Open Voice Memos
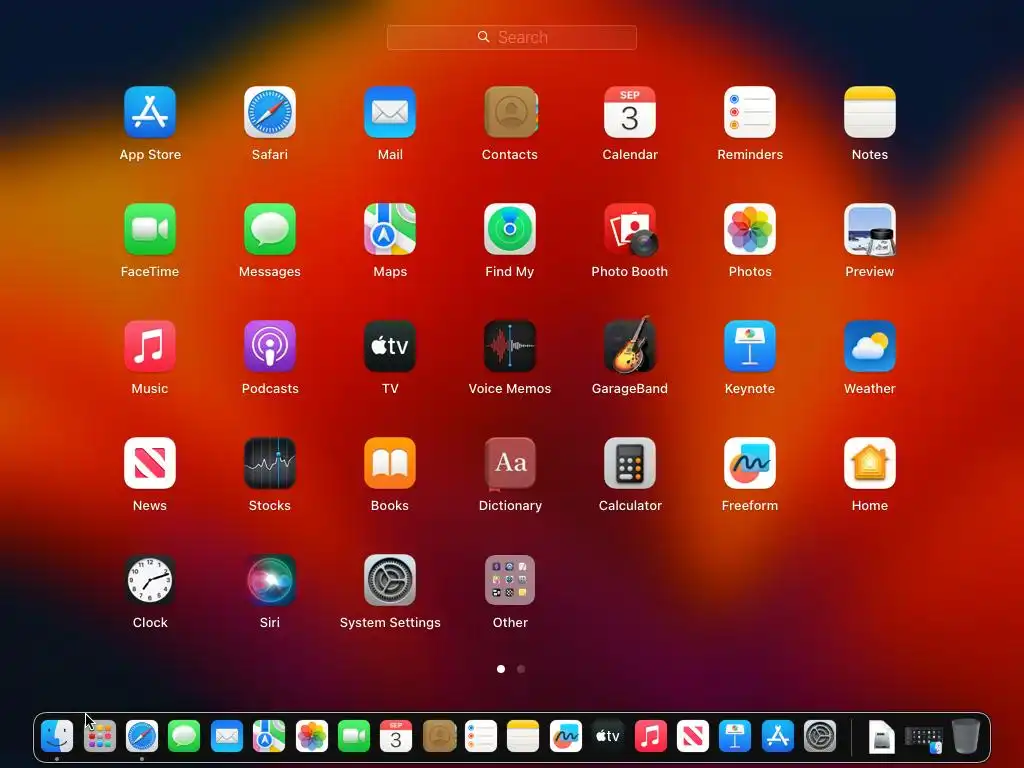Screen dimensions: 1024x768 pos(510,346)
